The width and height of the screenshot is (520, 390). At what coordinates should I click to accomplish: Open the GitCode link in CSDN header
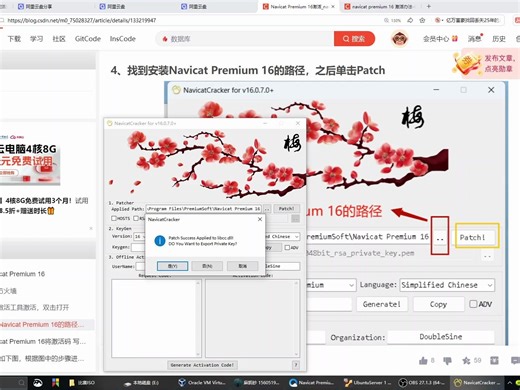click(88, 39)
